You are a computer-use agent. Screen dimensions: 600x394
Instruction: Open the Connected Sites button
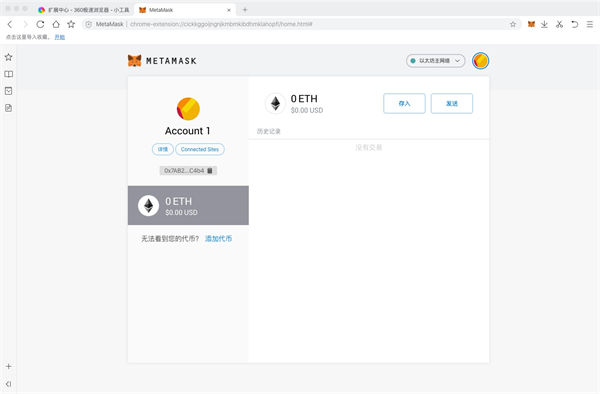pos(200,149)
